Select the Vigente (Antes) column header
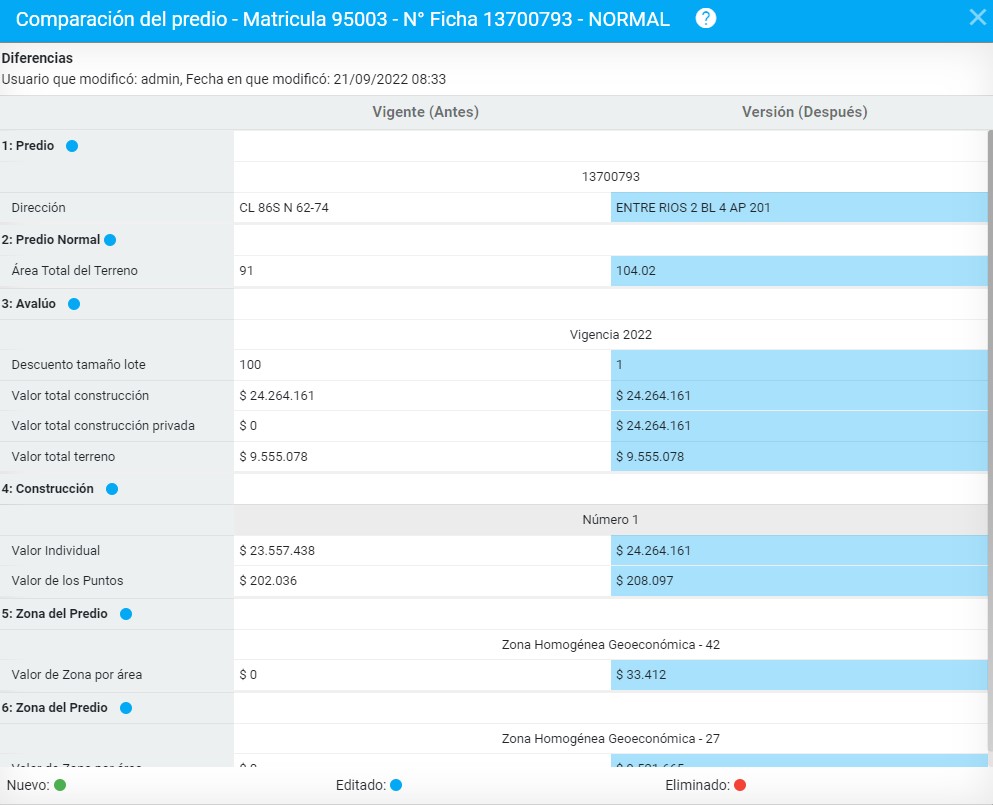Viewport: 993px width, 805px height. coord(425,112)
